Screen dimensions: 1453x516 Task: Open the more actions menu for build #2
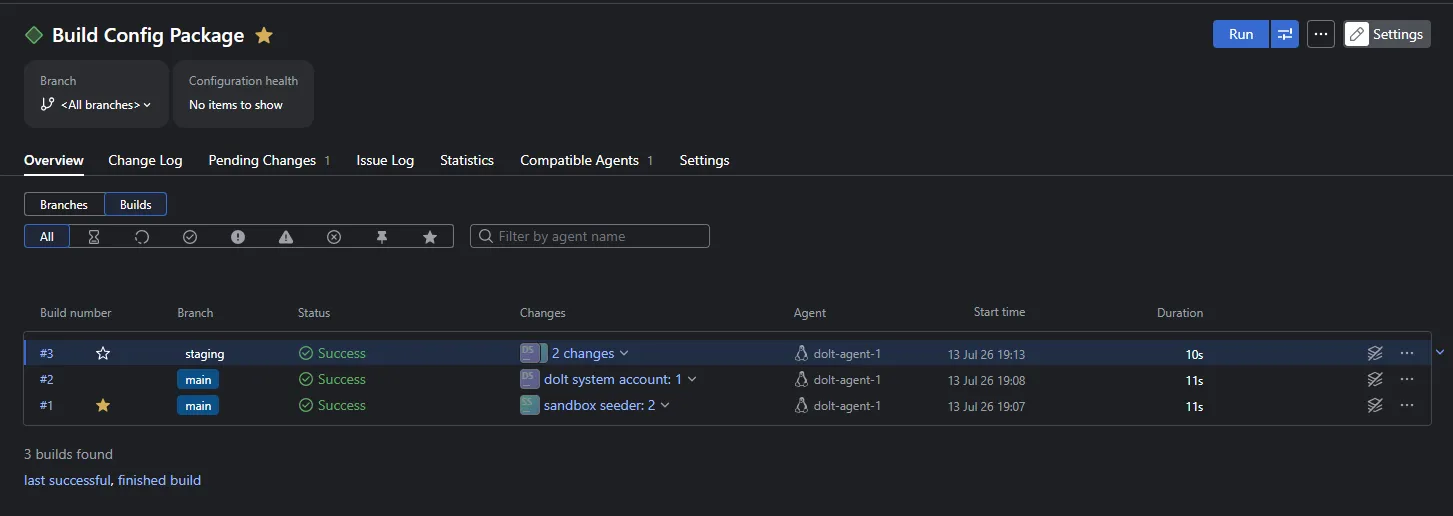click(1407, 379)
